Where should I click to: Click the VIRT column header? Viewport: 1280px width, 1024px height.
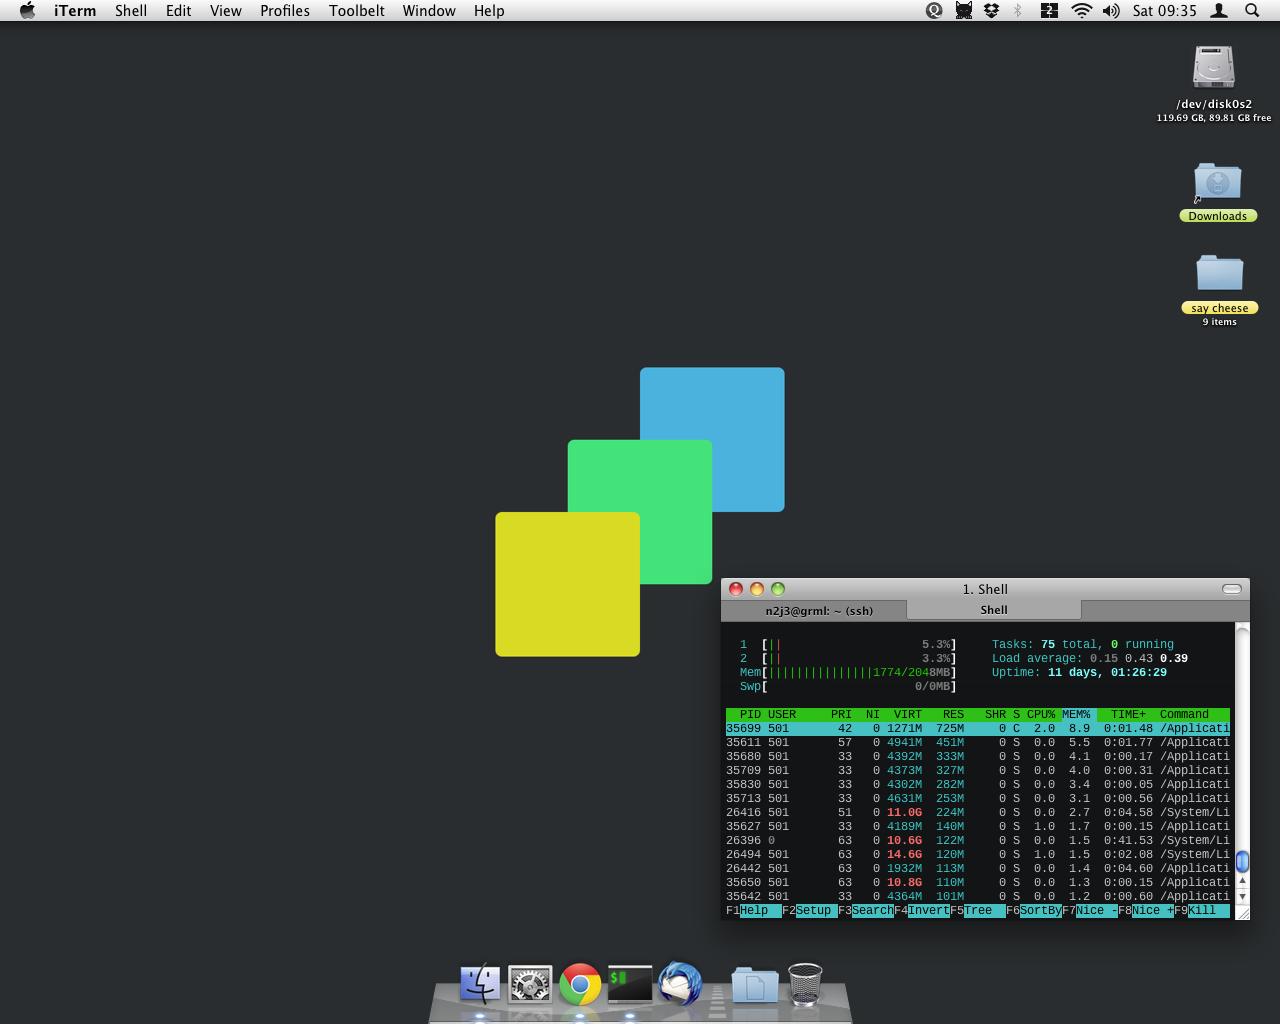click(908, 714)
